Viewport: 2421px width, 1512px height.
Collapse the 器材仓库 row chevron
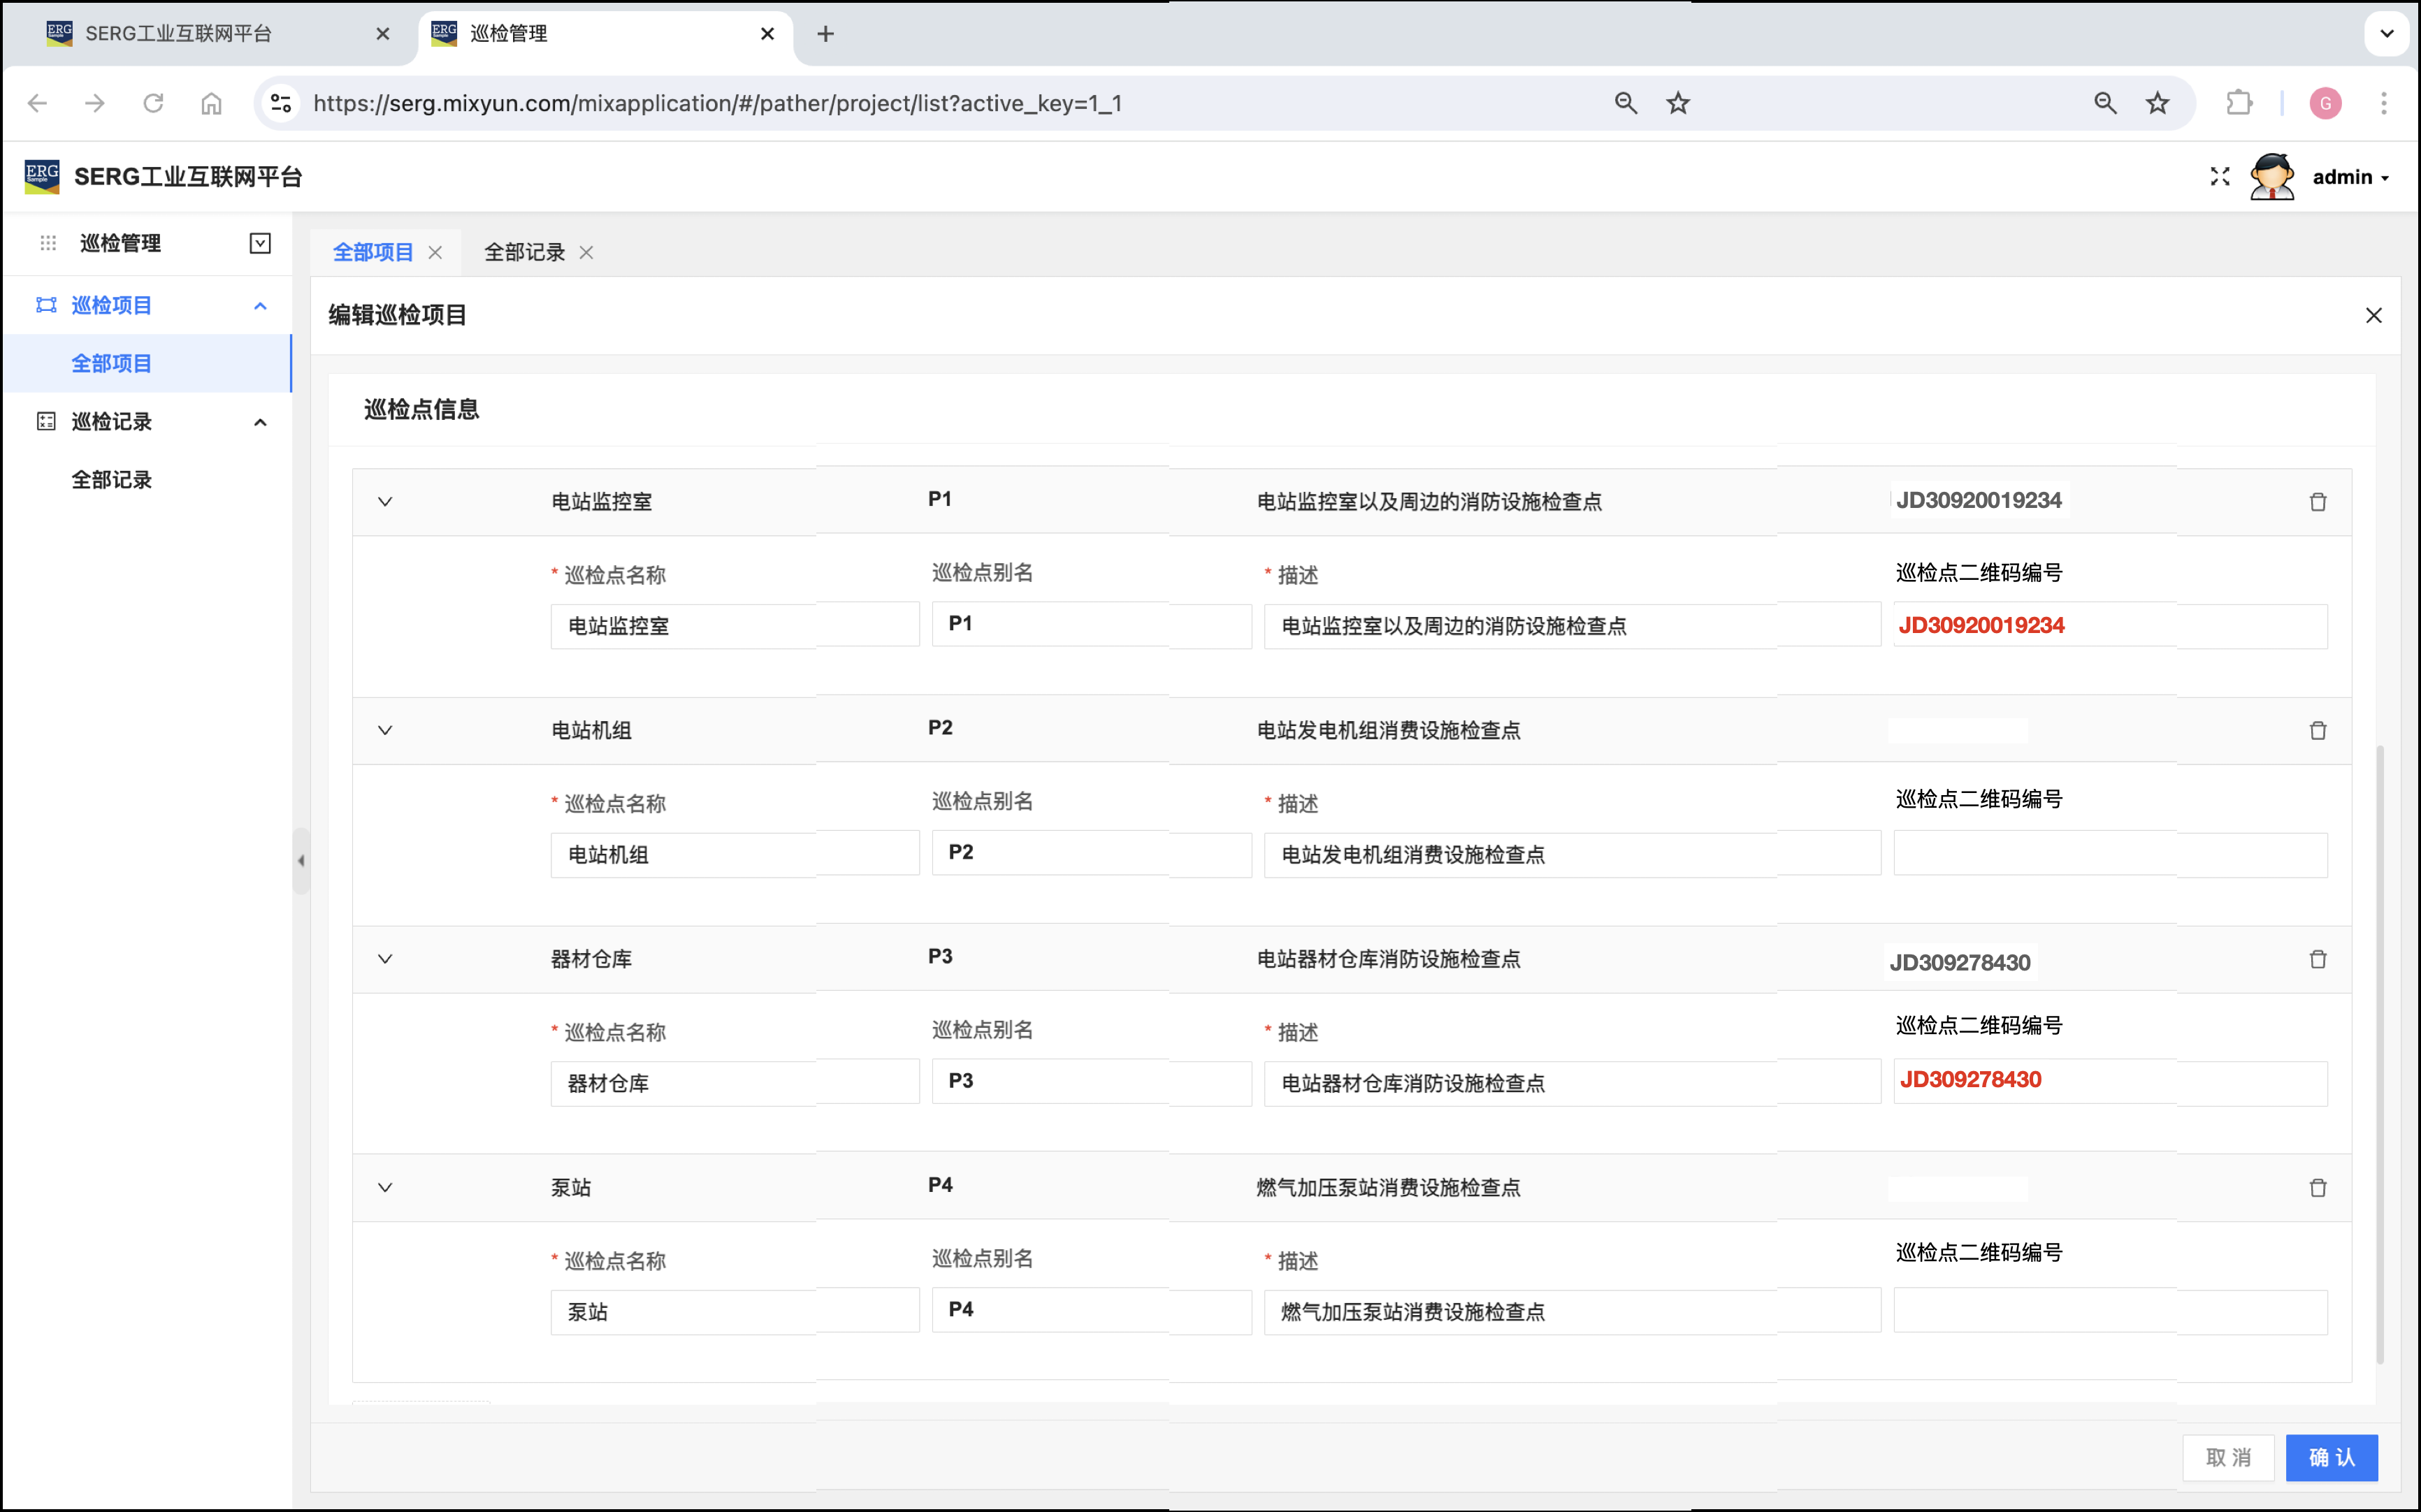pos(385,959)
